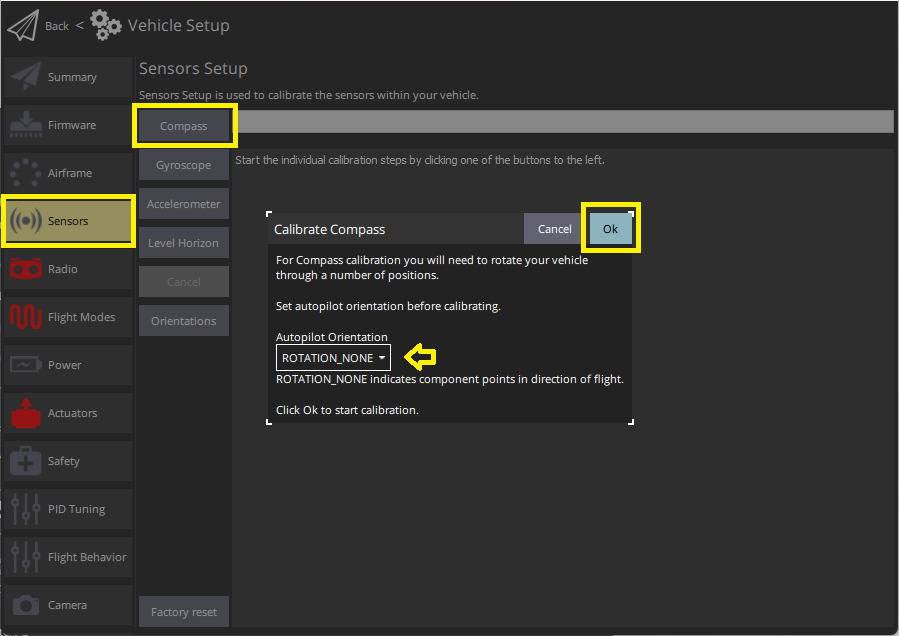
Task: Click the Radio controller icon
Action: tap(25, 269)
